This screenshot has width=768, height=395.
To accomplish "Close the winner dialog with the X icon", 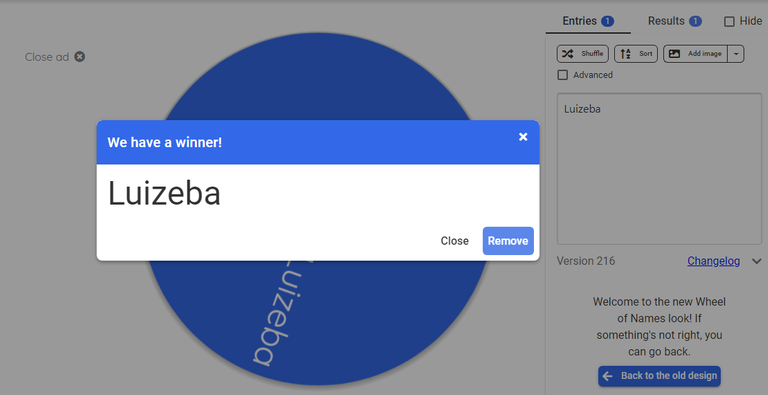I will point(523,137).
